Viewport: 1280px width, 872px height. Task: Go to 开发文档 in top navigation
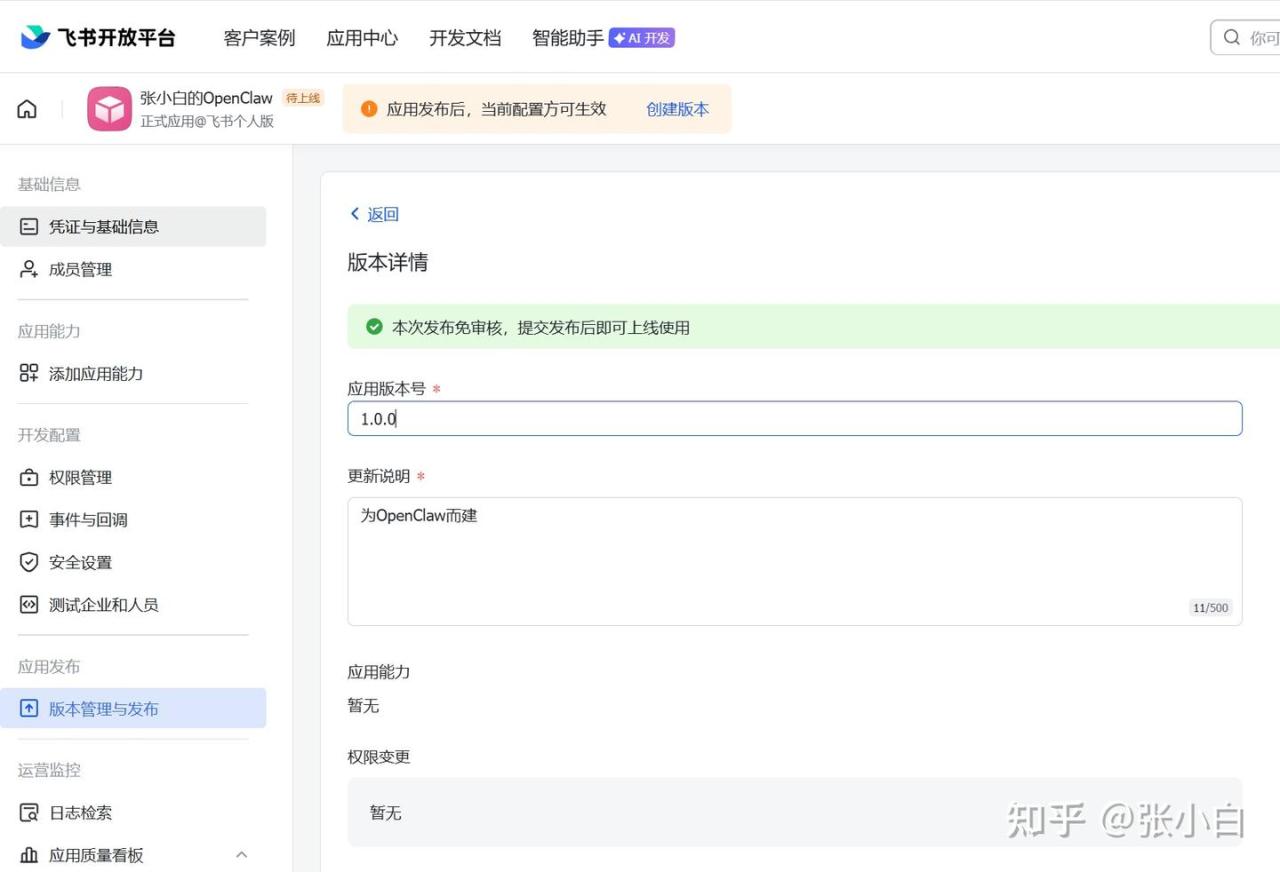pos(465,38)
